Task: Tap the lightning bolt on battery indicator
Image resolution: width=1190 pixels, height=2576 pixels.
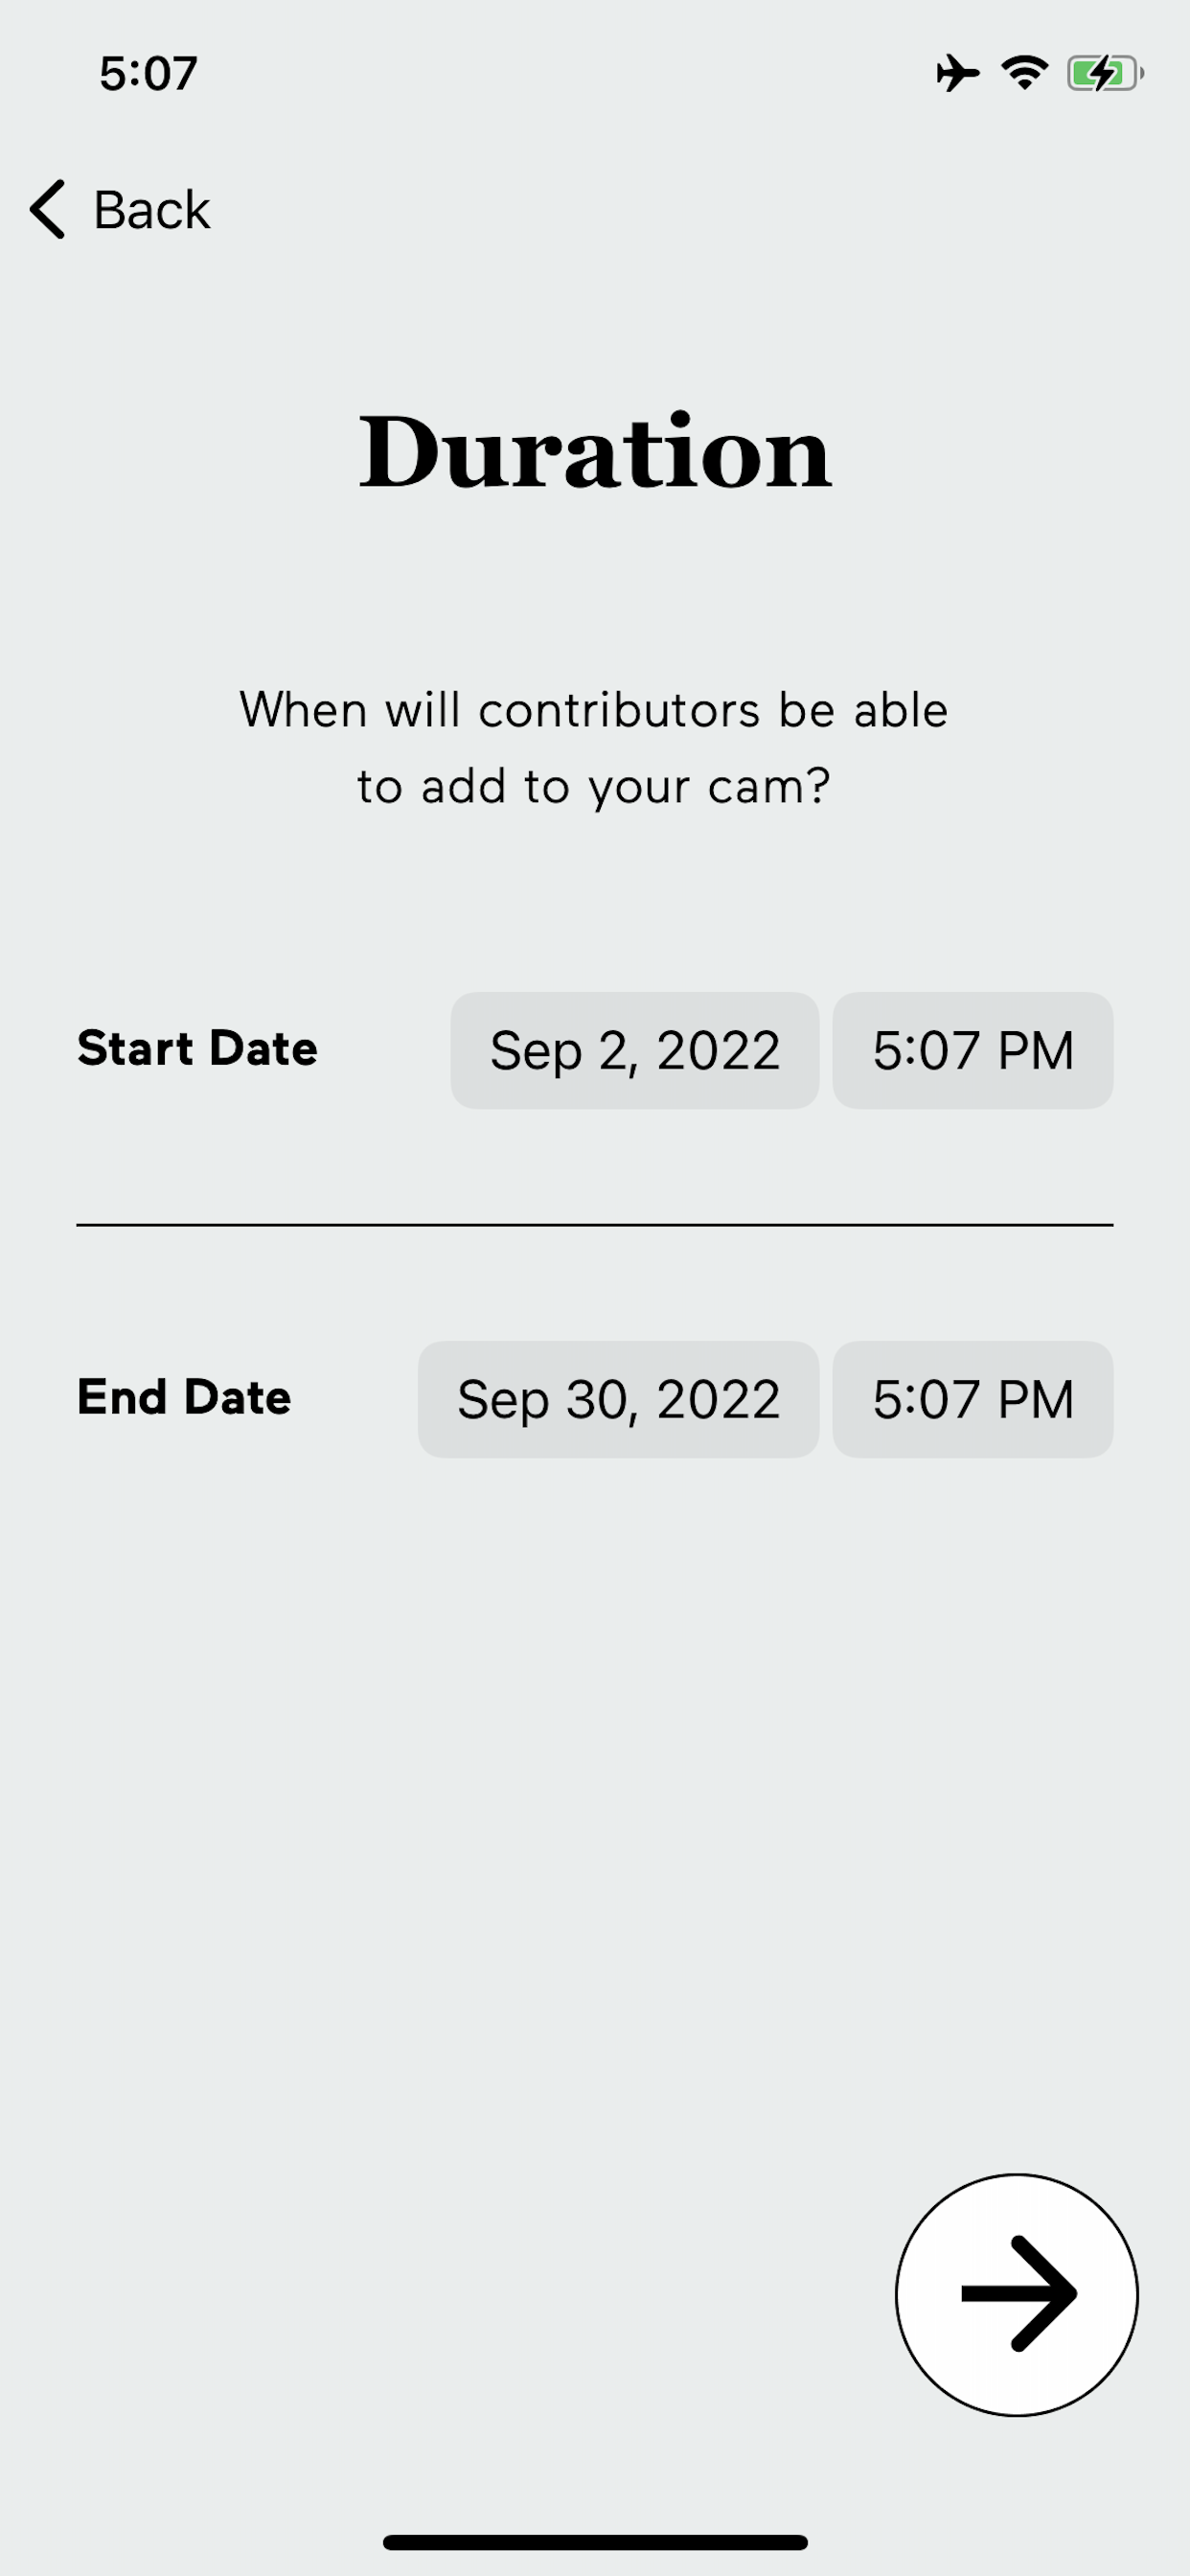Action: (1104, 73)
